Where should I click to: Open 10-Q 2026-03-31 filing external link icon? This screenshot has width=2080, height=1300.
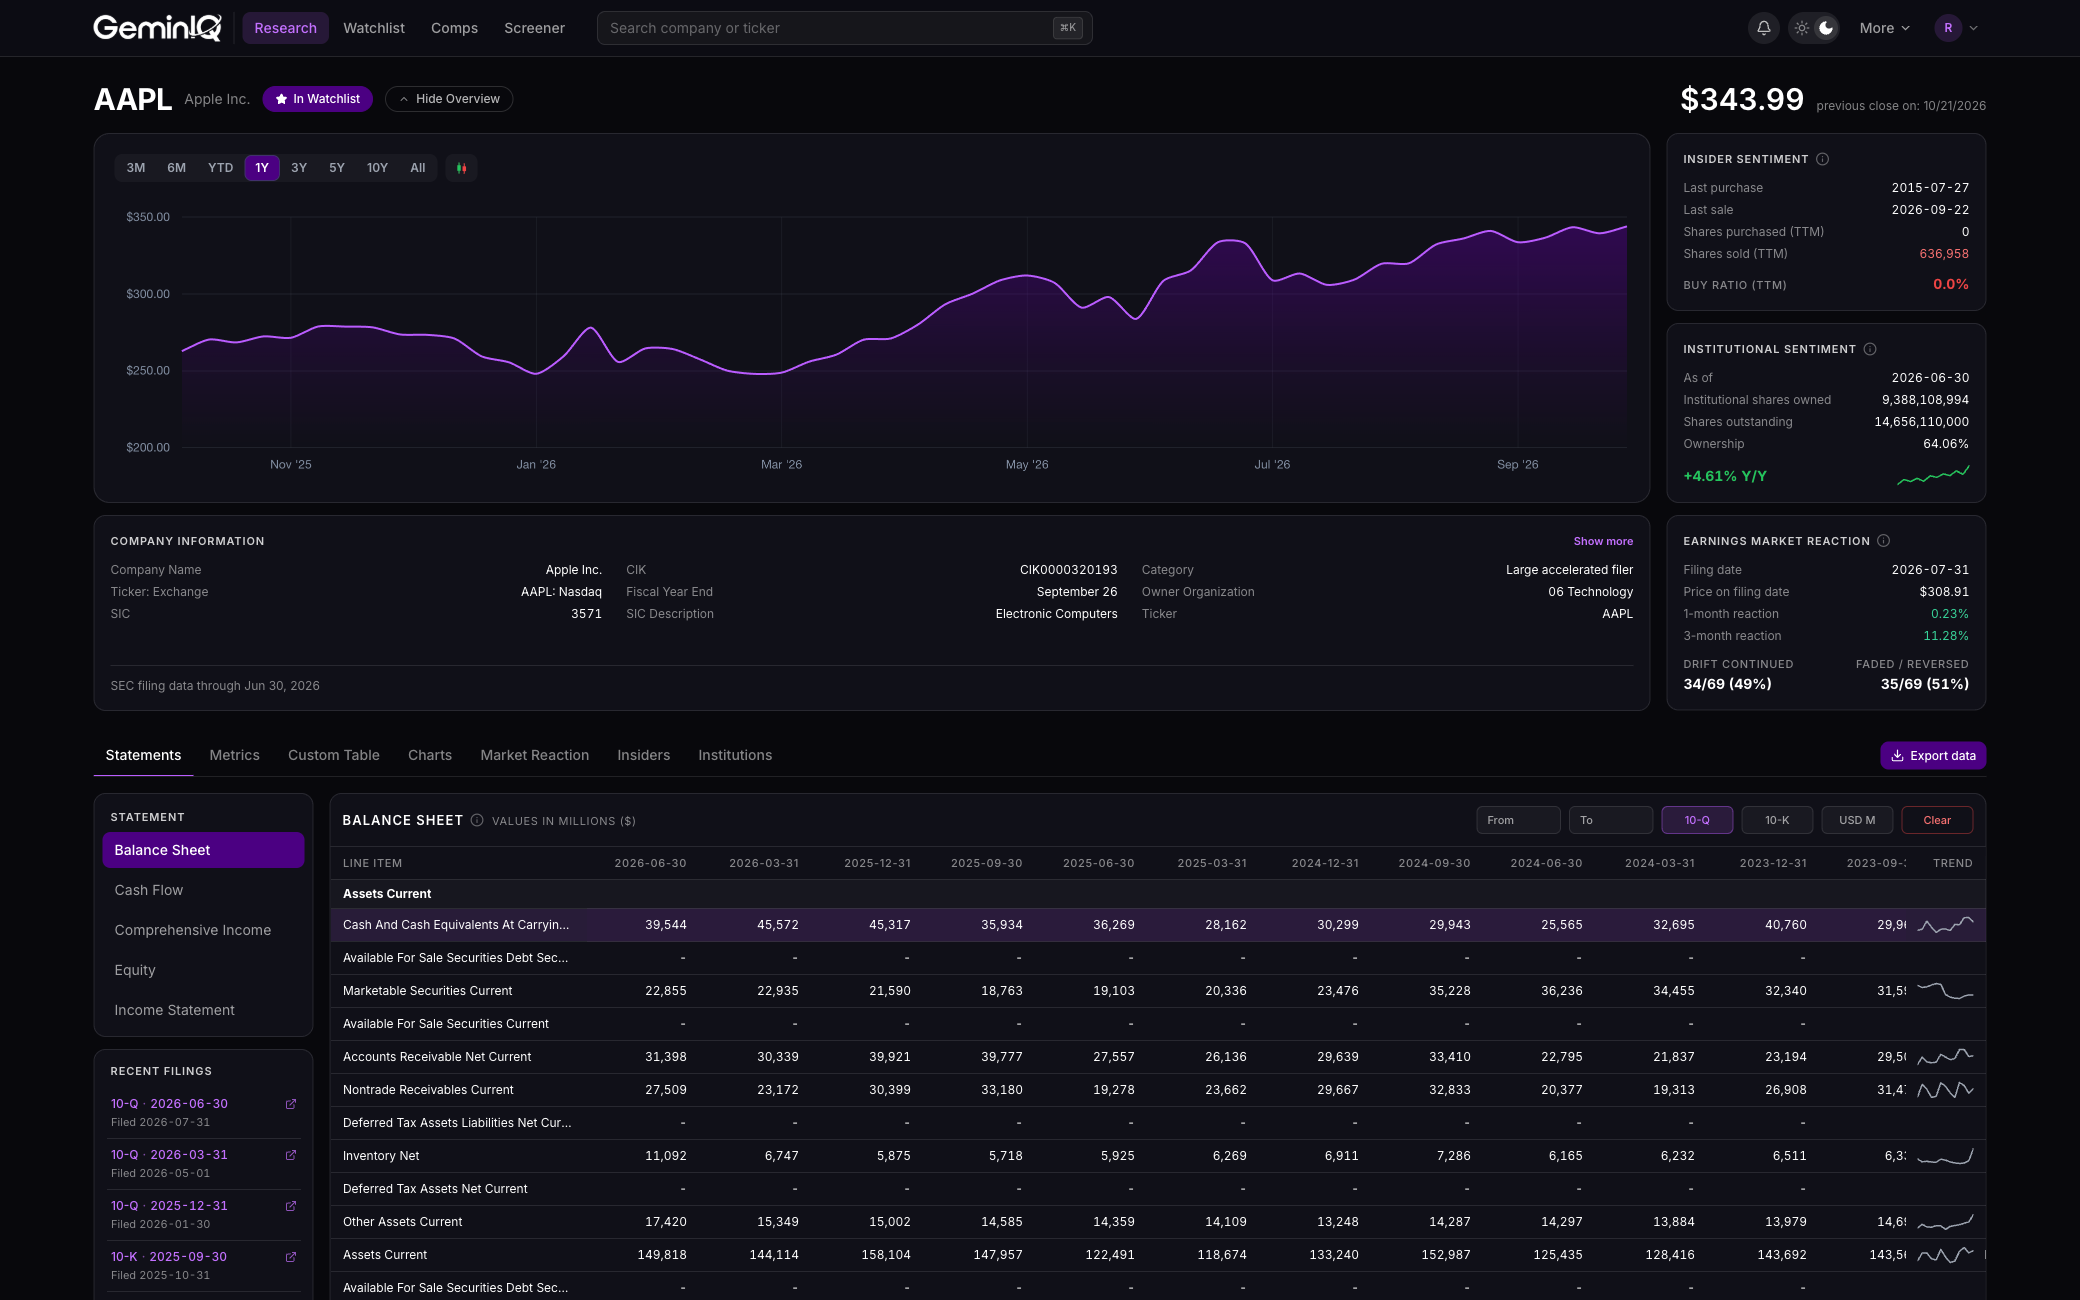[x=291, y=1155]
